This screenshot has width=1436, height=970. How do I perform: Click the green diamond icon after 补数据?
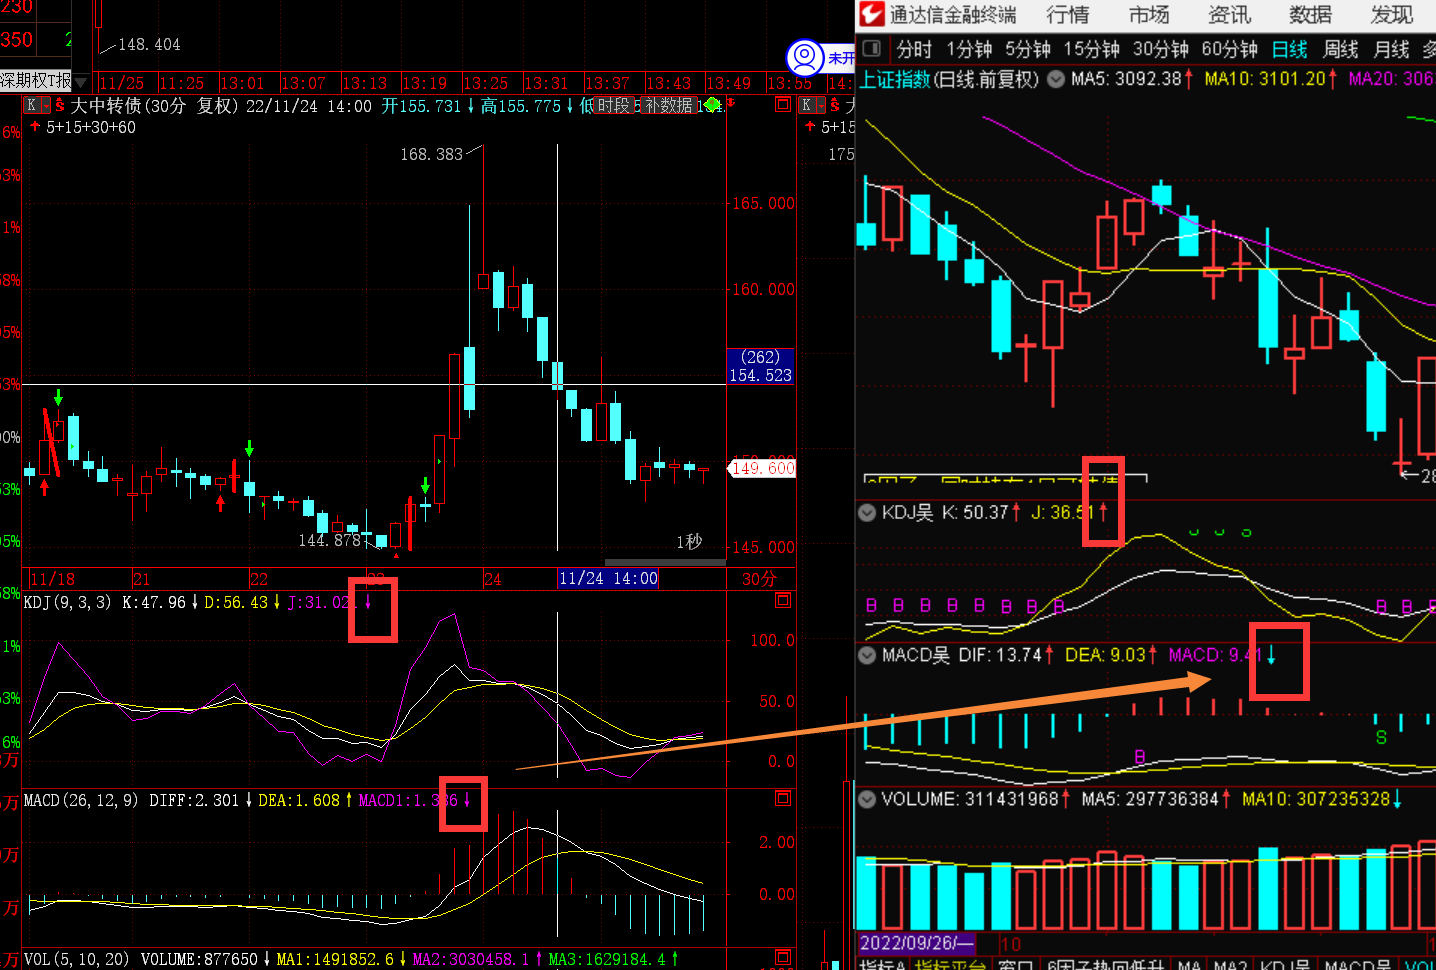pos(712,105)
